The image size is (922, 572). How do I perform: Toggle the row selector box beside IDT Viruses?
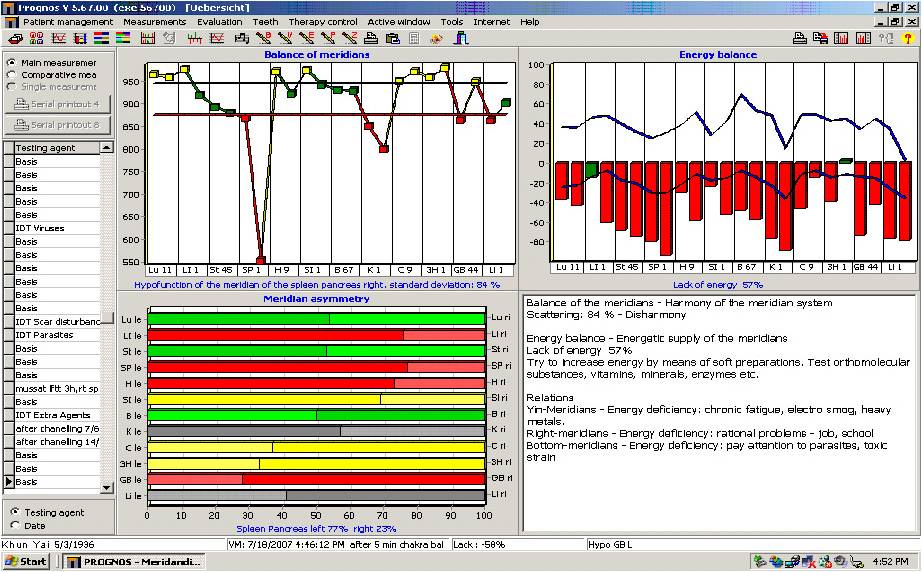(x=9, y=228)
